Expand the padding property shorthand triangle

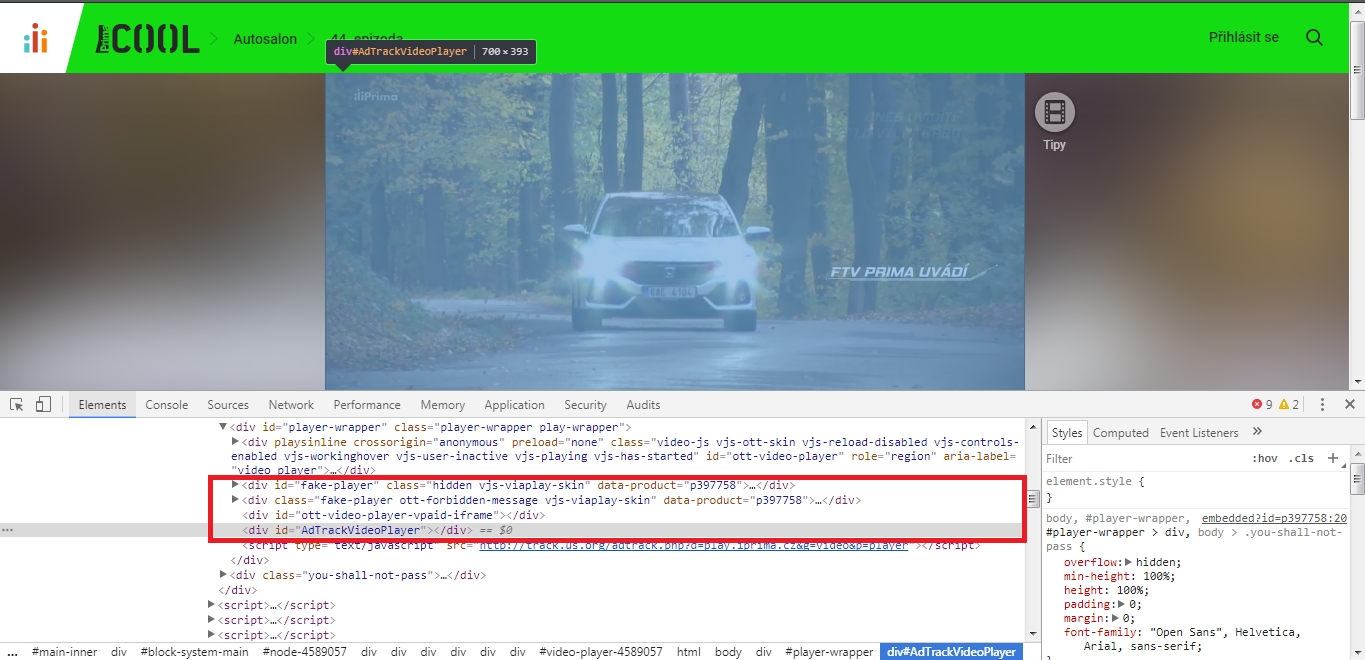[x=1122, y=604]
